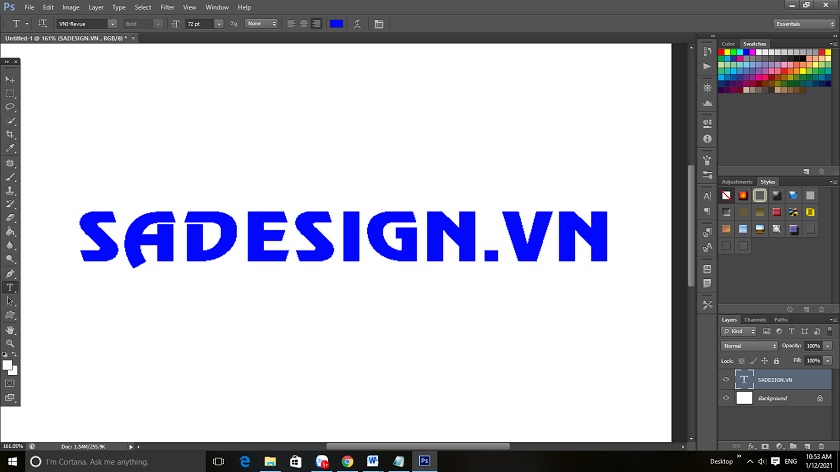Open the Info panel icon
The height and width of the screenshot is (472, 840).
707,139
